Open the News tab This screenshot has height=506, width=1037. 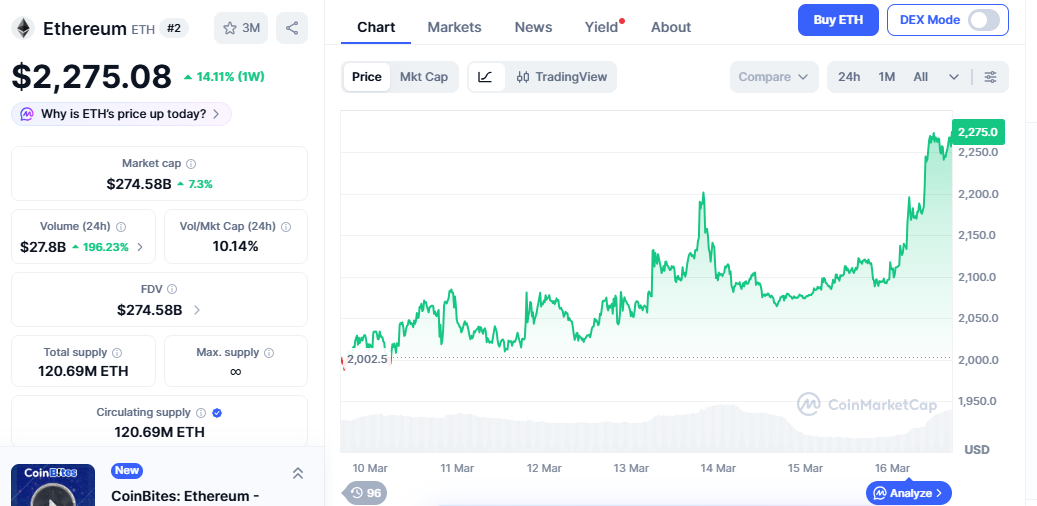click(533, 27)
